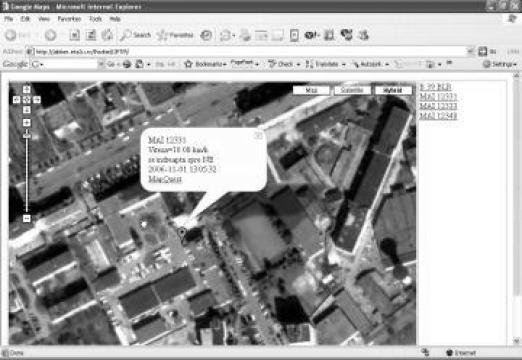Select the first vehicle link in sidebar
This screenshot has width=522, height=360.
(435, 87)
